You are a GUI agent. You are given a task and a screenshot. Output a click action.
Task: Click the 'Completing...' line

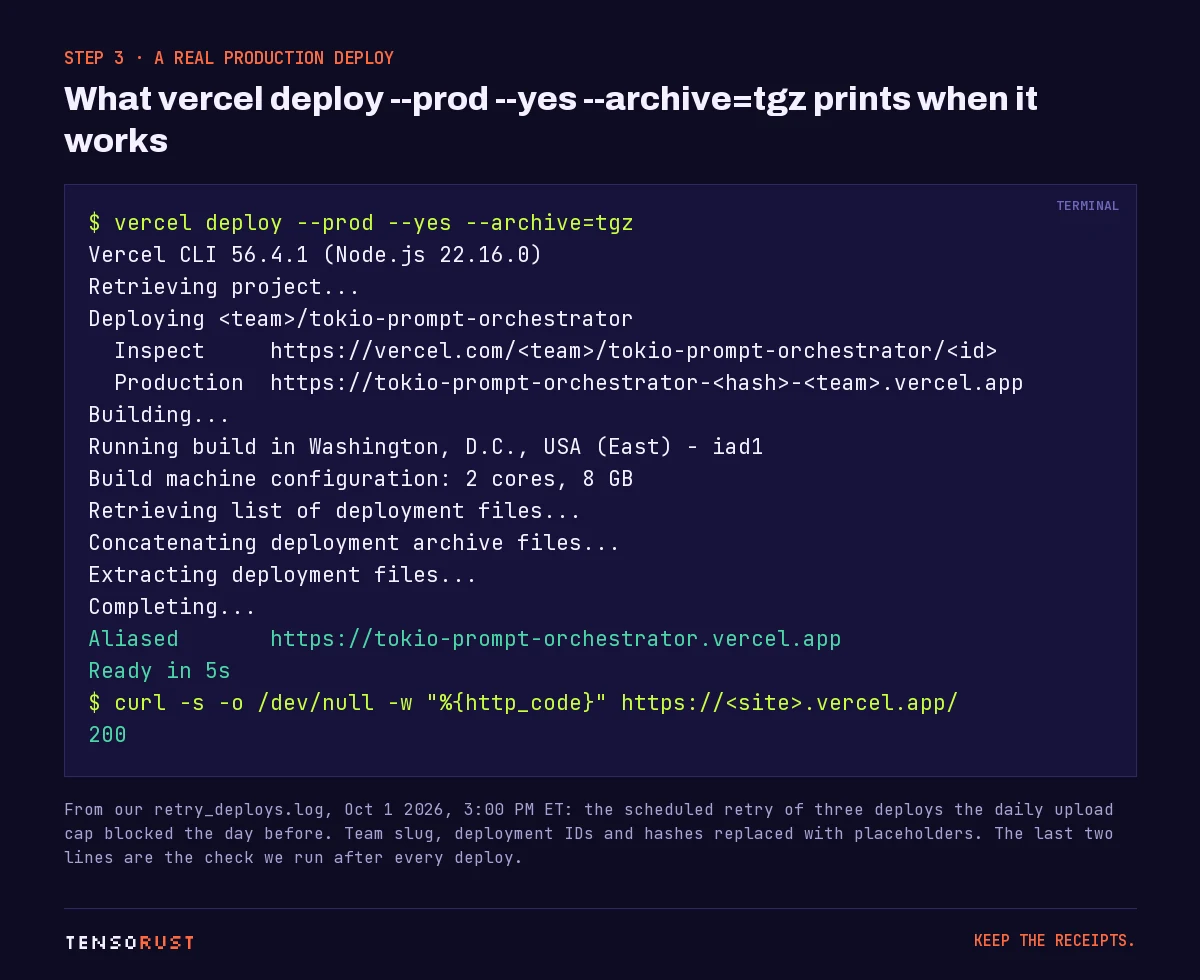[172, 606]
